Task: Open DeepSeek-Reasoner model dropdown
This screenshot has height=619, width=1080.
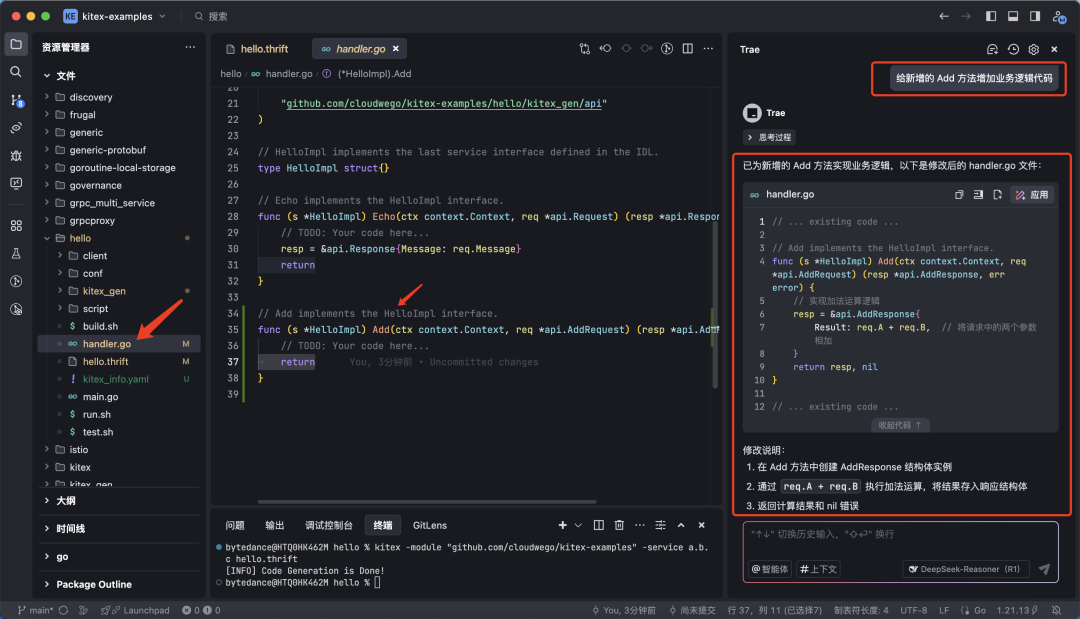Action: click(965, 569)
